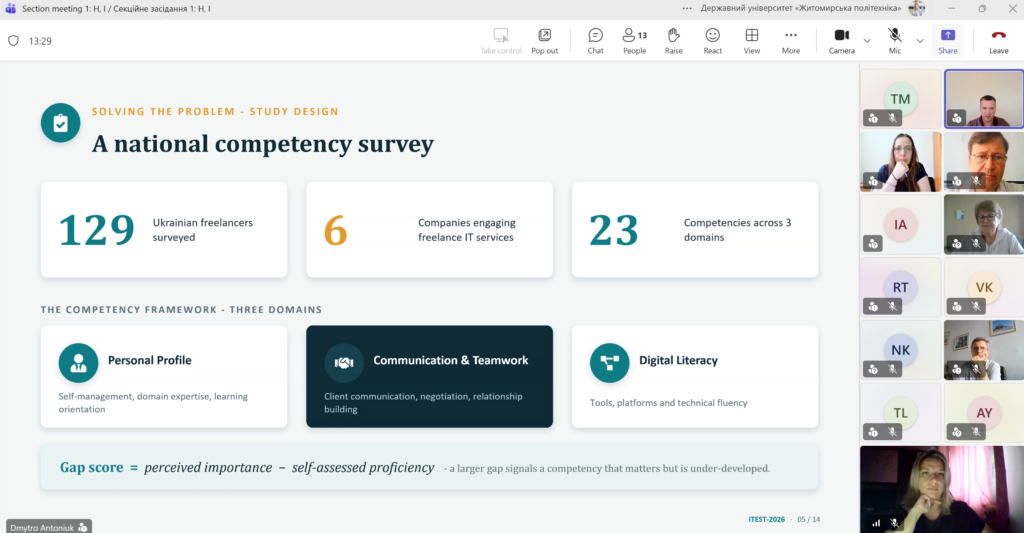Viewport: 1024px width, 533px height.
Task: Click the 'A national competency survey' heading
Action: (x=263, y=144)
